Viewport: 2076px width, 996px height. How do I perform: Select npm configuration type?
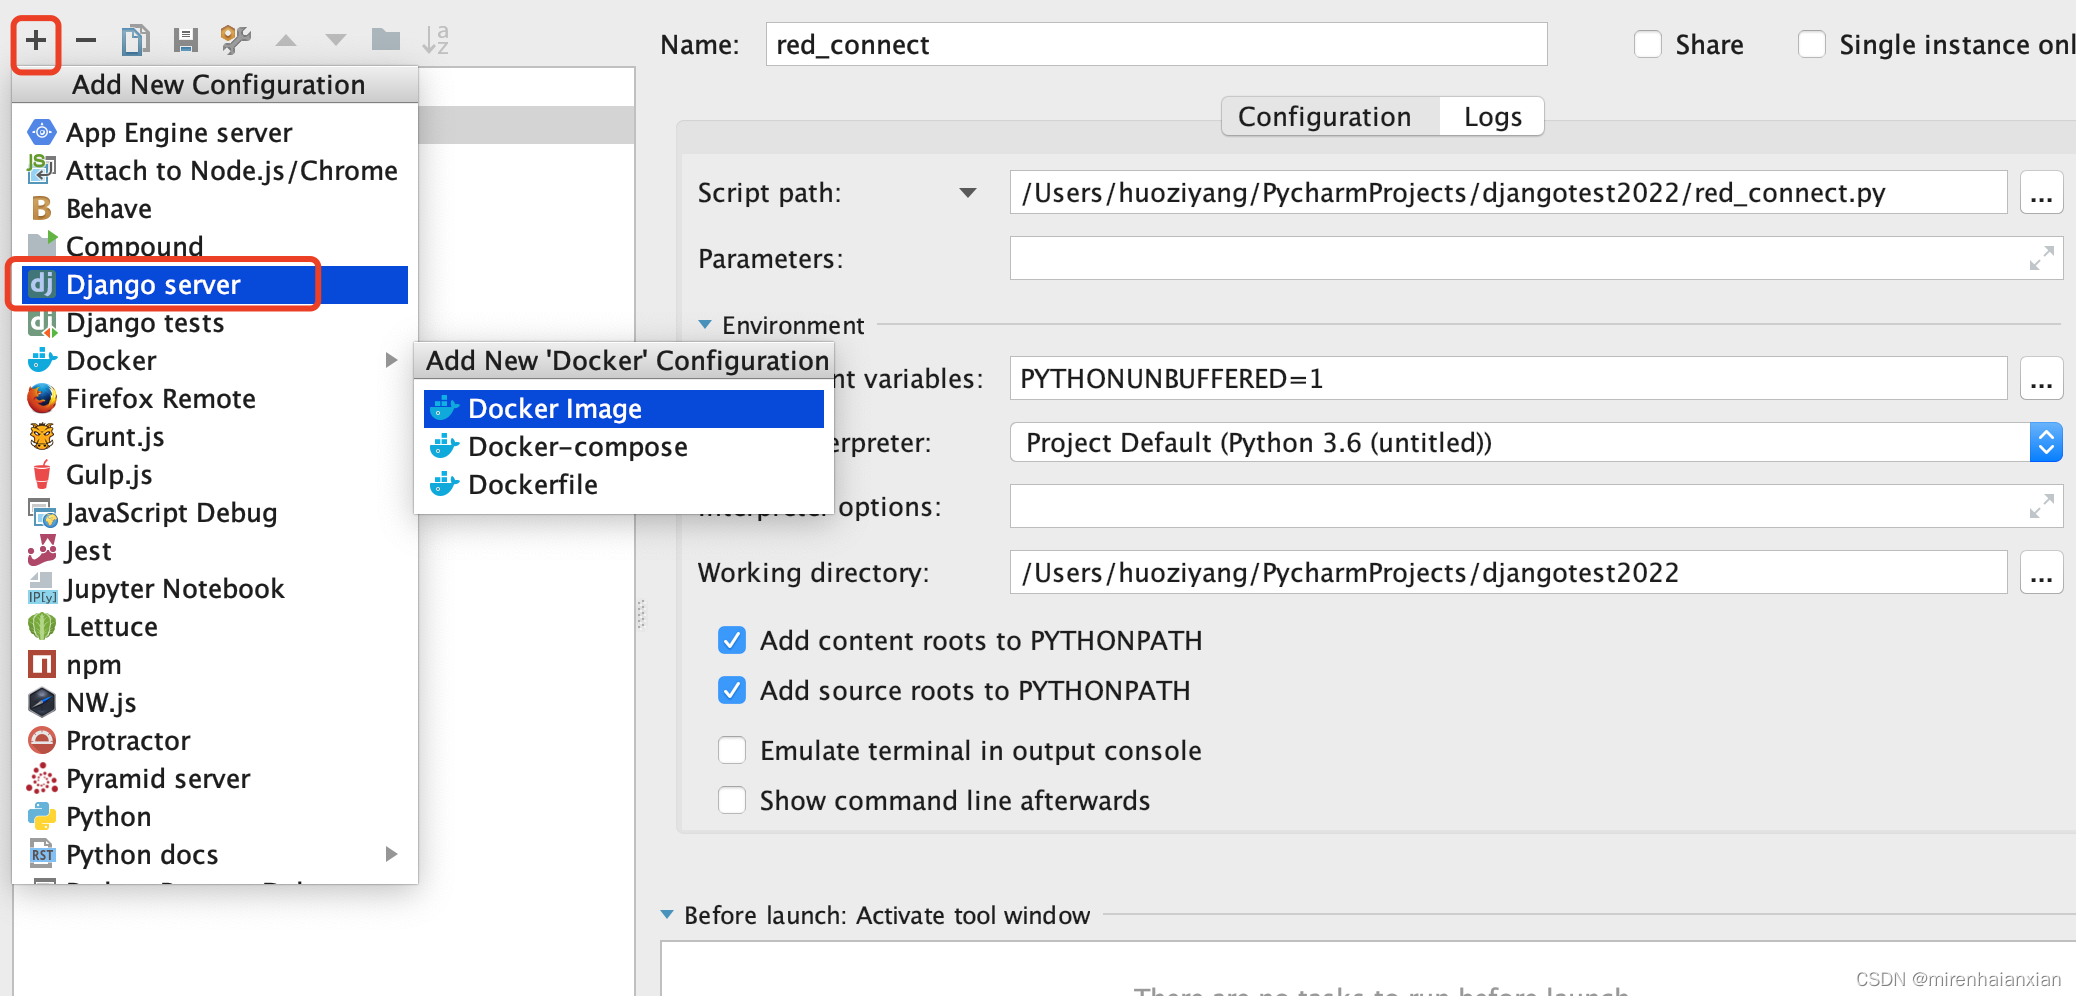click(214, 665)
